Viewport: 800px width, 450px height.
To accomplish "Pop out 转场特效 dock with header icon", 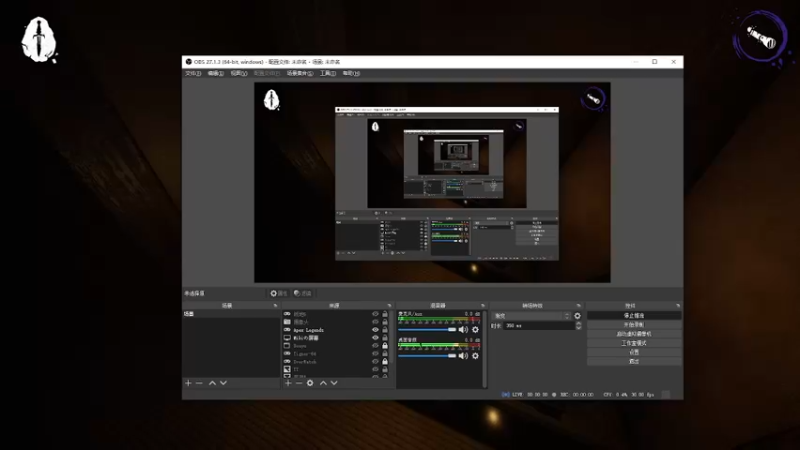I will 579,306.
